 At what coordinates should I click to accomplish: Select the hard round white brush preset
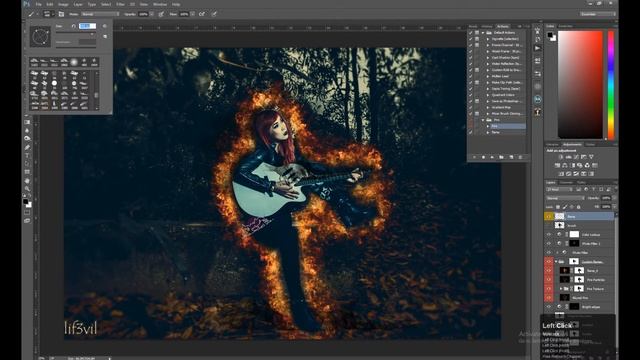[54, 83]
